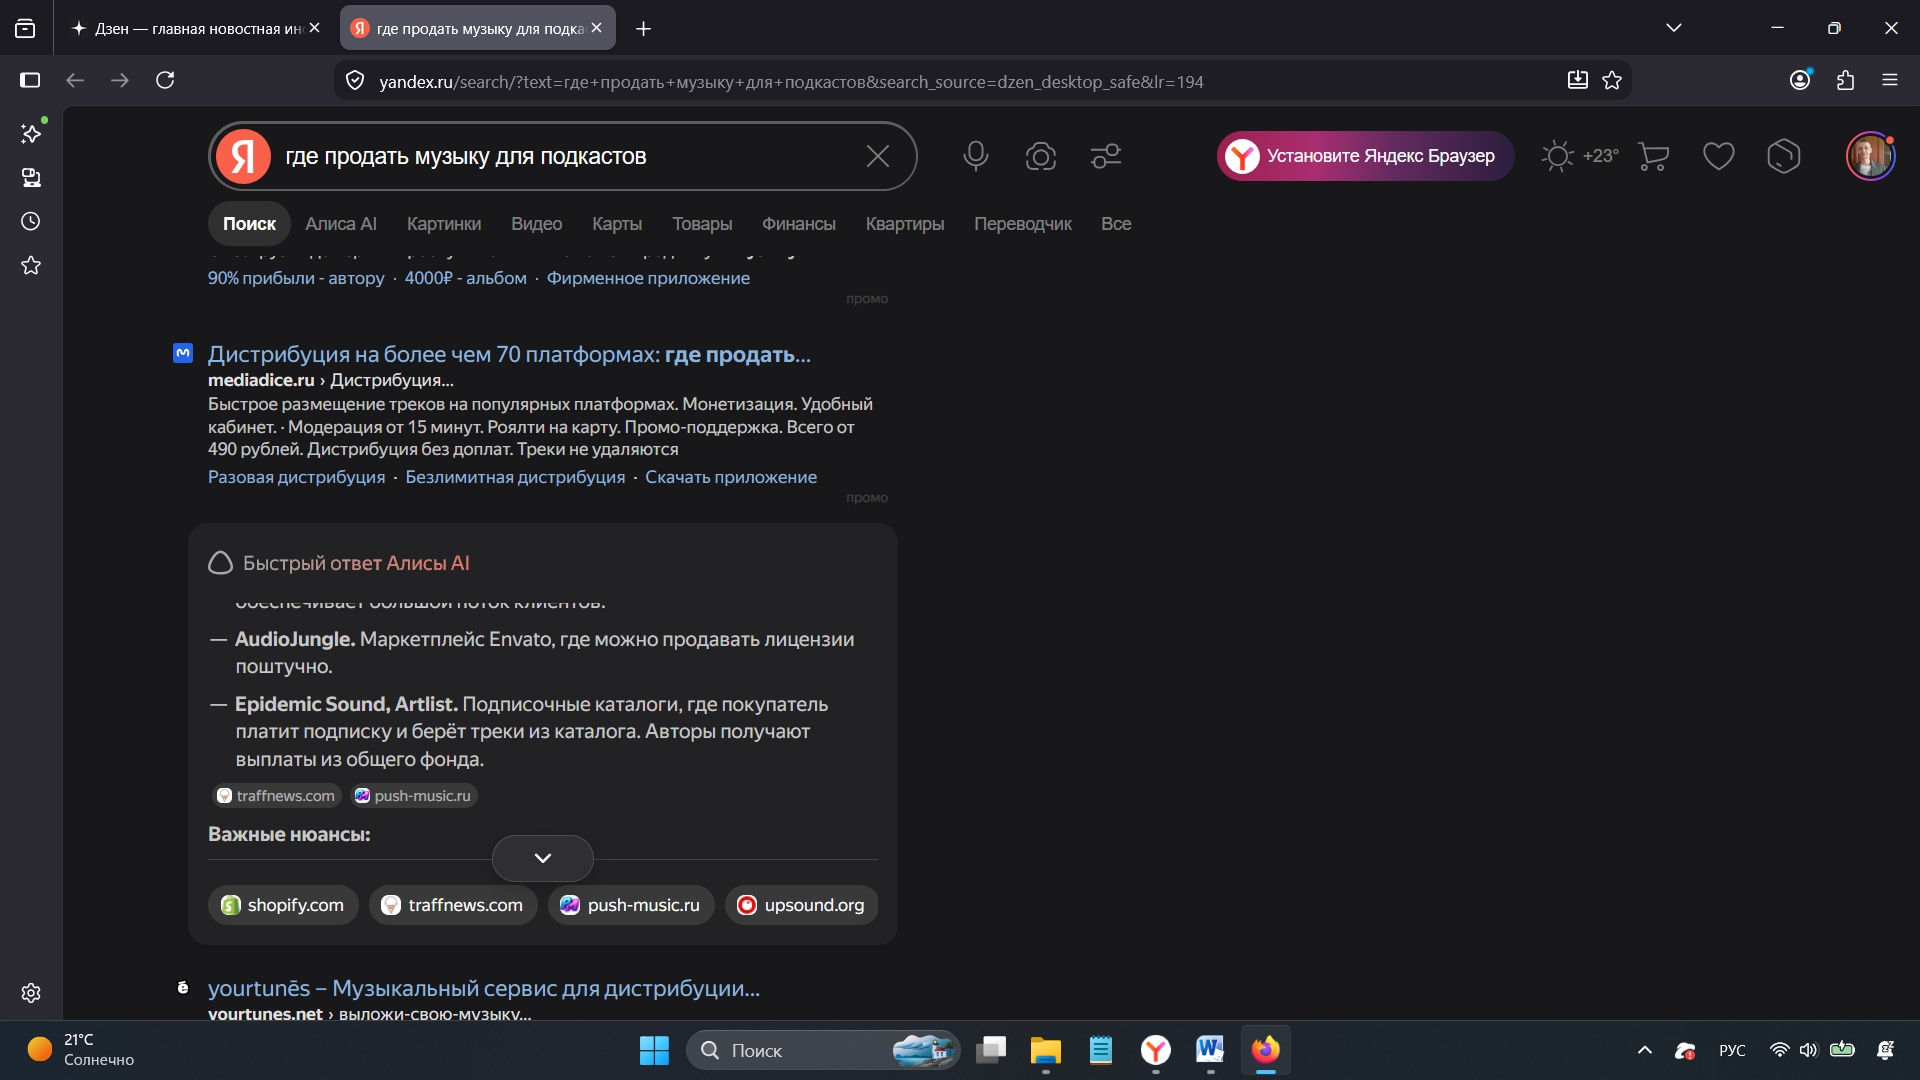Image resolution: width=1920 pixels, height=1080 pixels.
Task: Open the Yandex user profile avatar
Action: tap(1871, 156)
